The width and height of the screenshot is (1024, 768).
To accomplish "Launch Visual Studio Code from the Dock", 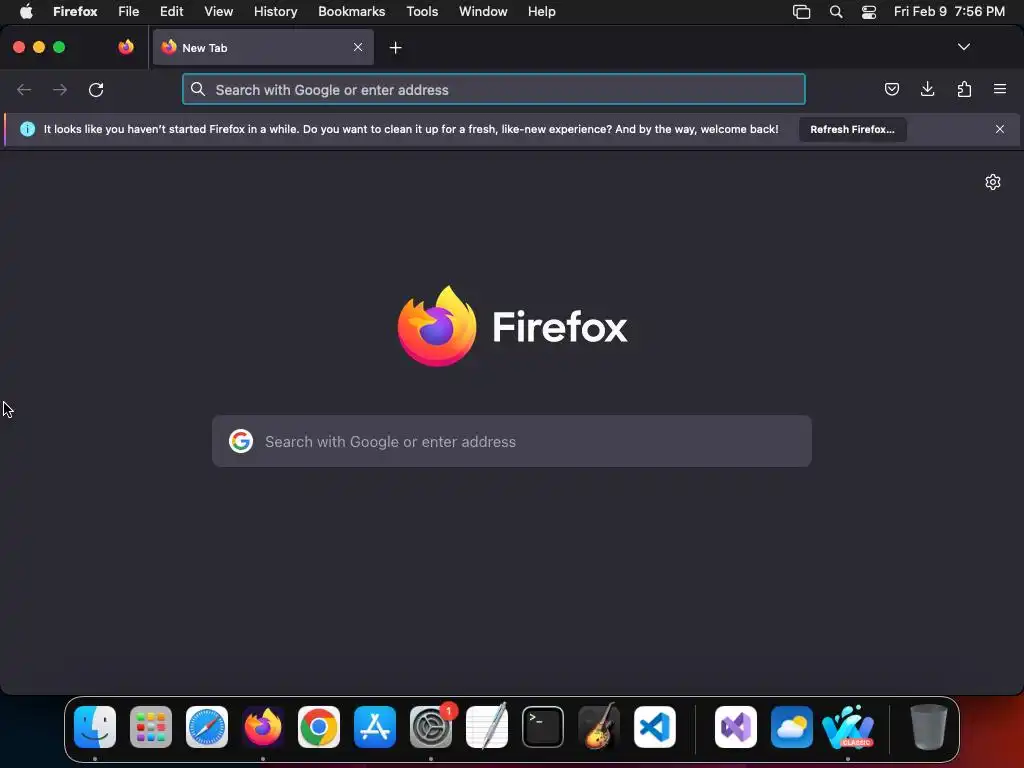I will [x=654, y=727].
